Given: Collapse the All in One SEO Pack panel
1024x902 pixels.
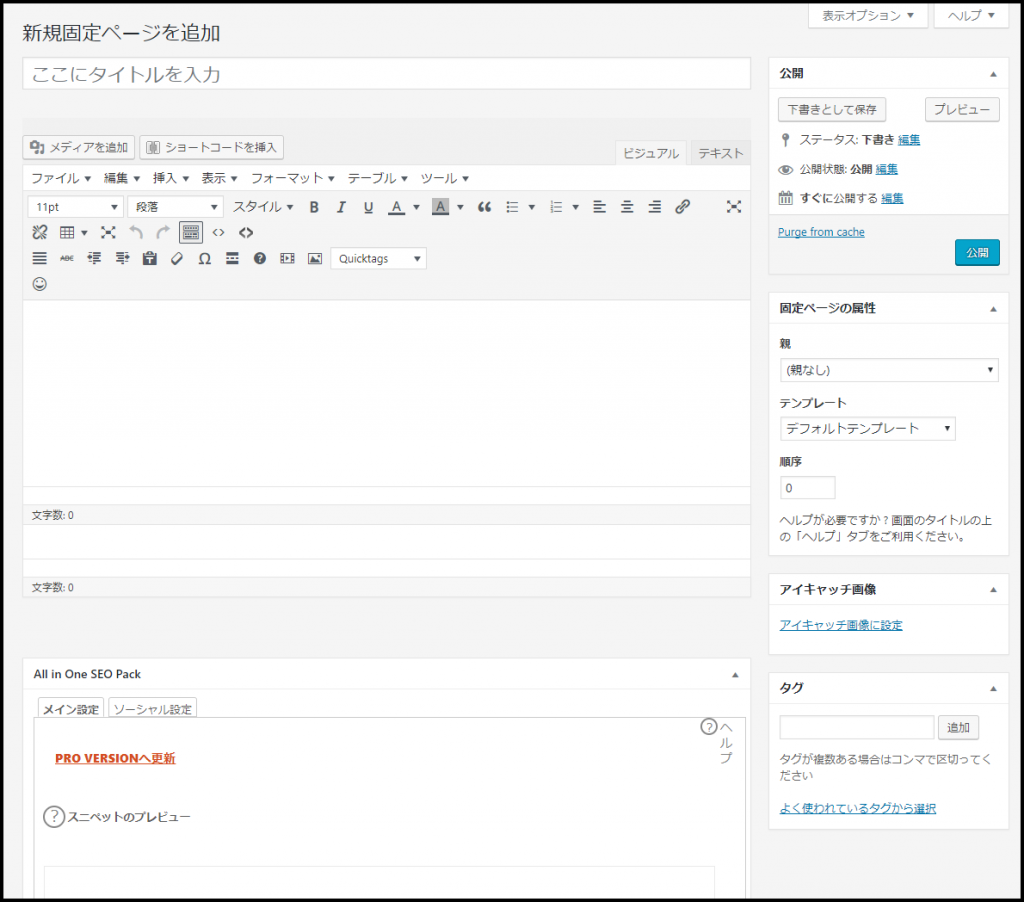Looking at the screenshot, I should tap(735, 675).
